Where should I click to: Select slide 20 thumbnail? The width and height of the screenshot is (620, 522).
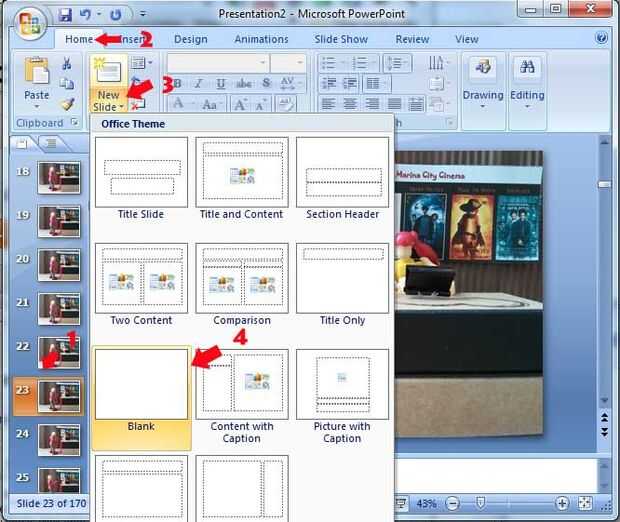point(59,265)
